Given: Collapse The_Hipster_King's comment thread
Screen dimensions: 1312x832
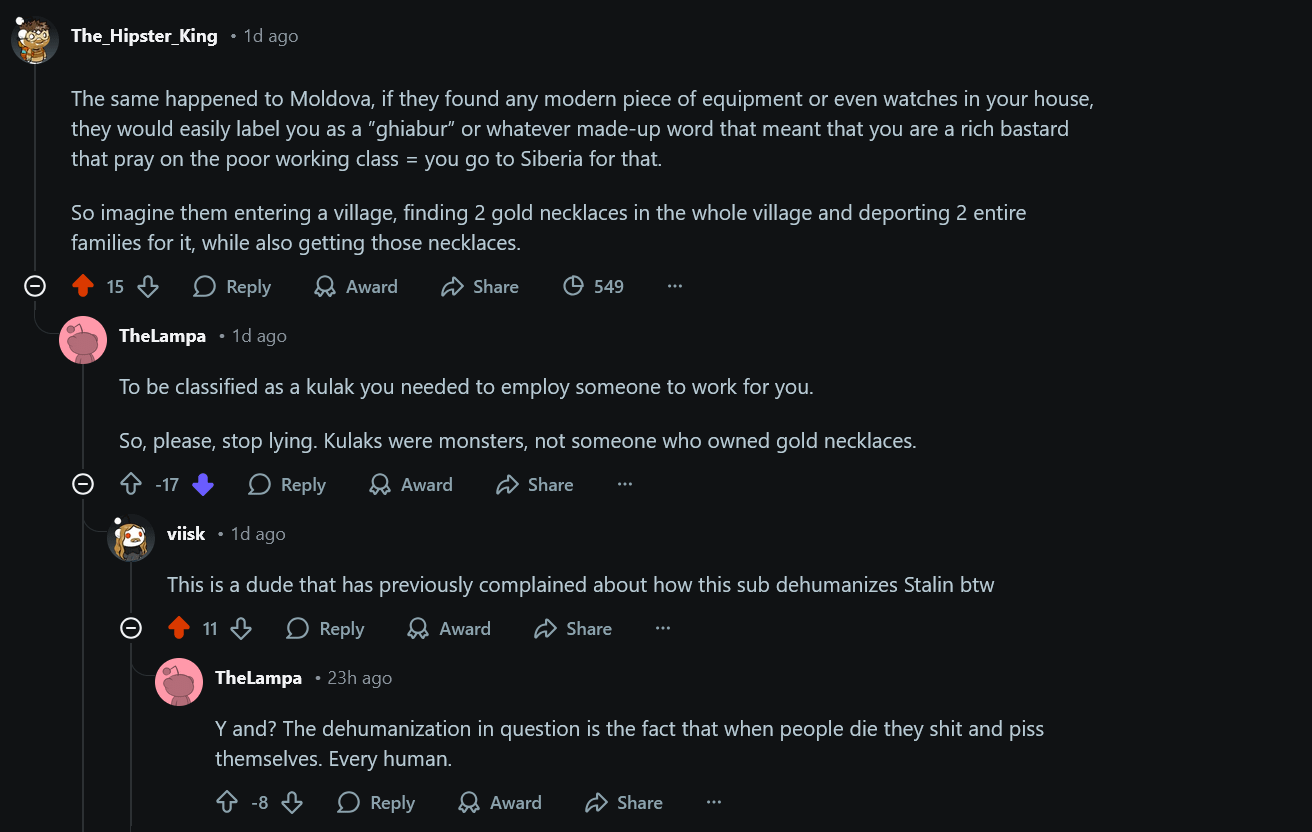Looking at the screenshot, I should tap(35, 287).
